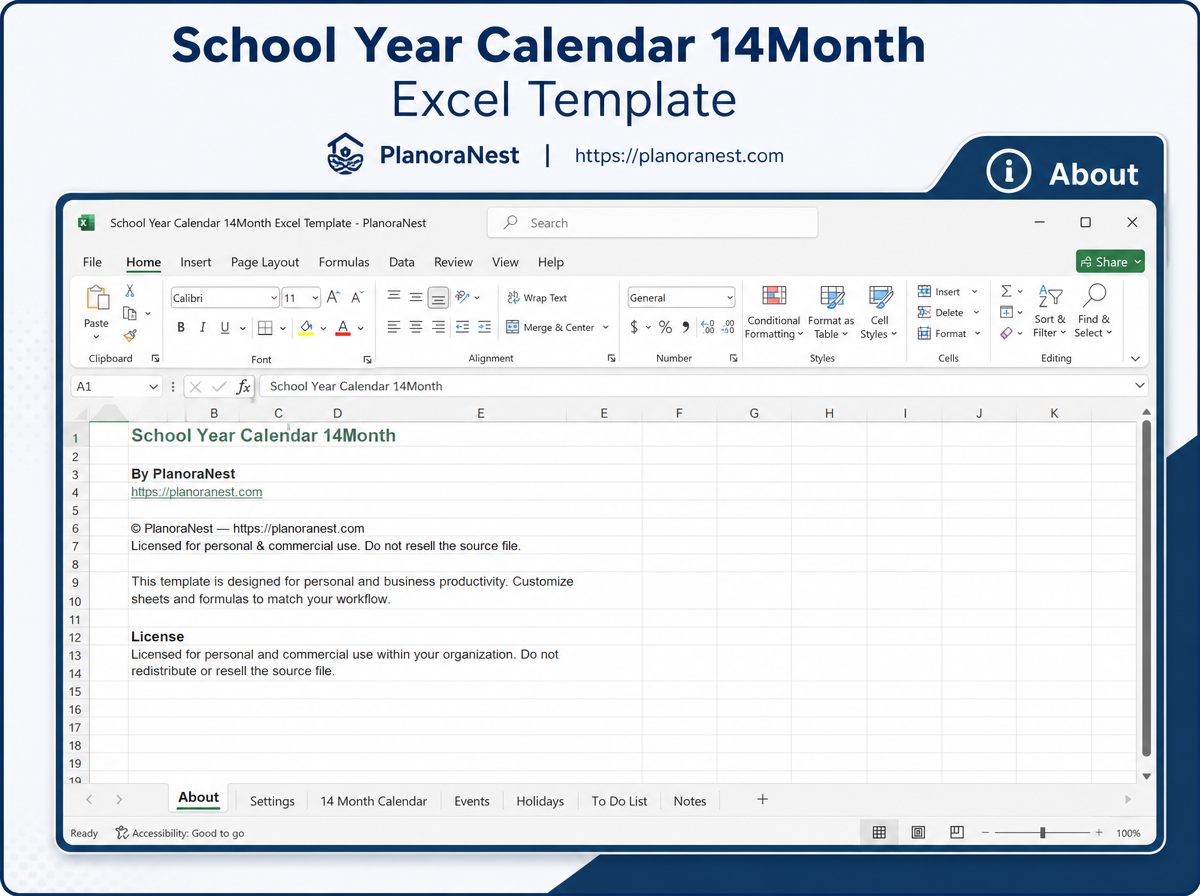Screen dimensions: 1200x896
Task: Select Top Align icon
Action: tap(393, 297)
